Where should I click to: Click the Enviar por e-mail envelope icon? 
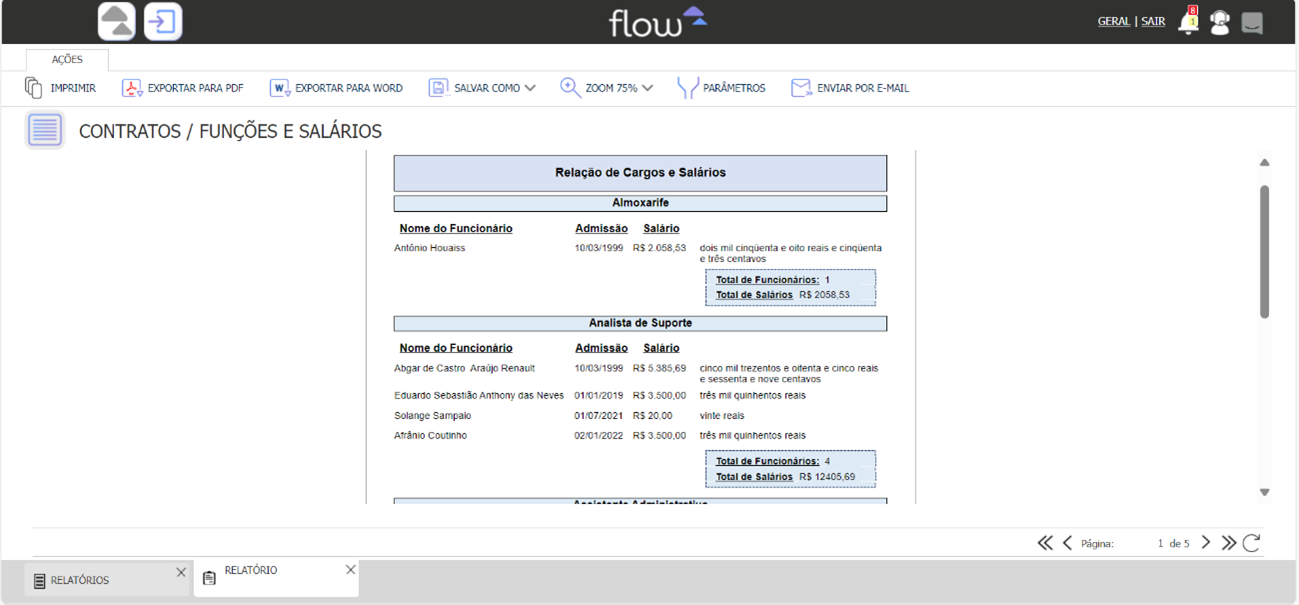point(801,88)
